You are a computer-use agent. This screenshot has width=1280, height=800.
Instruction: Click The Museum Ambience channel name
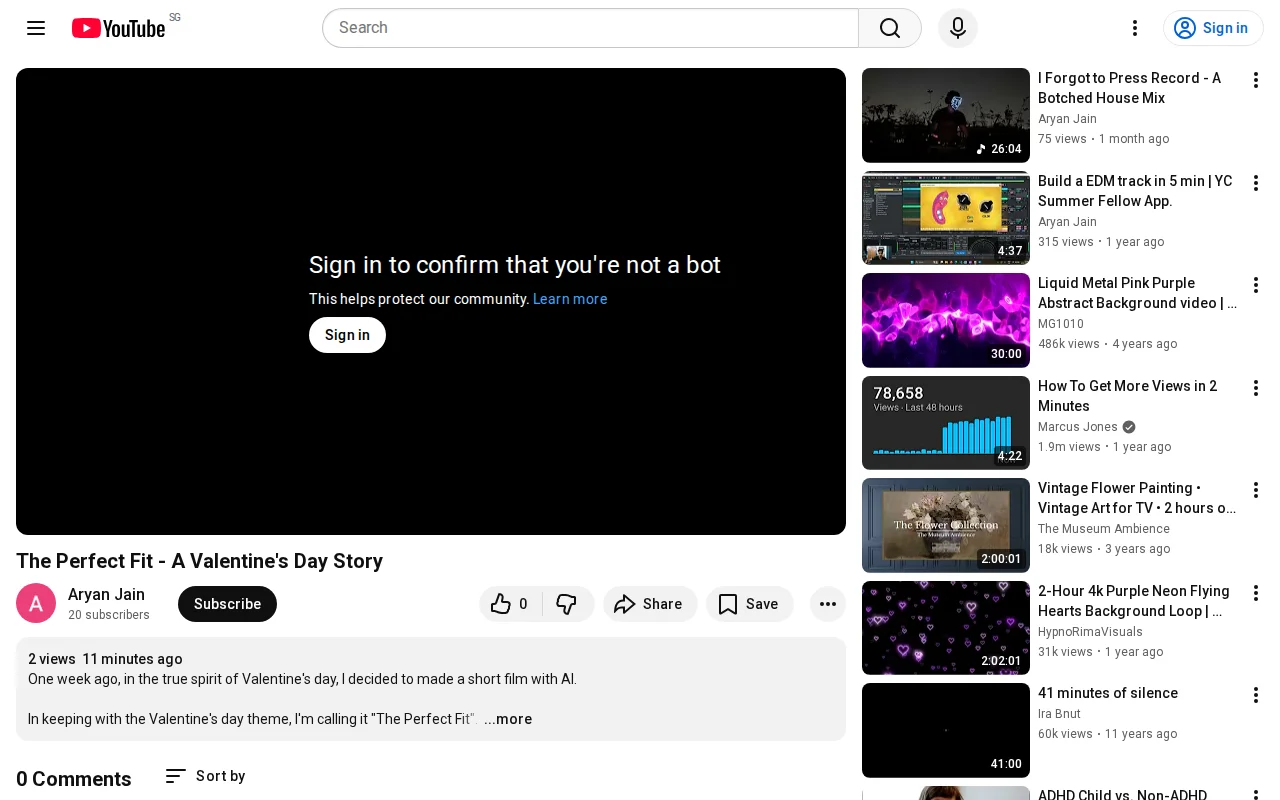point(1104,529)
